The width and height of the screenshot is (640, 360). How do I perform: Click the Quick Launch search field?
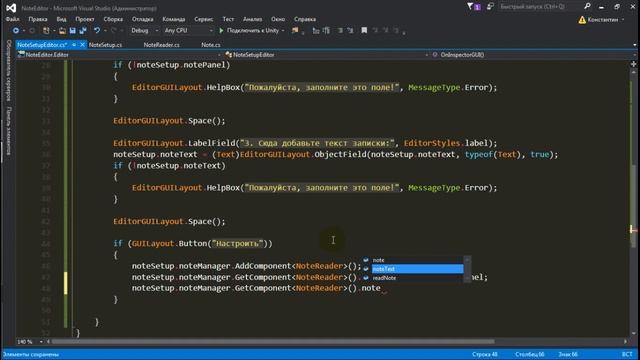[x=540, y=7]
